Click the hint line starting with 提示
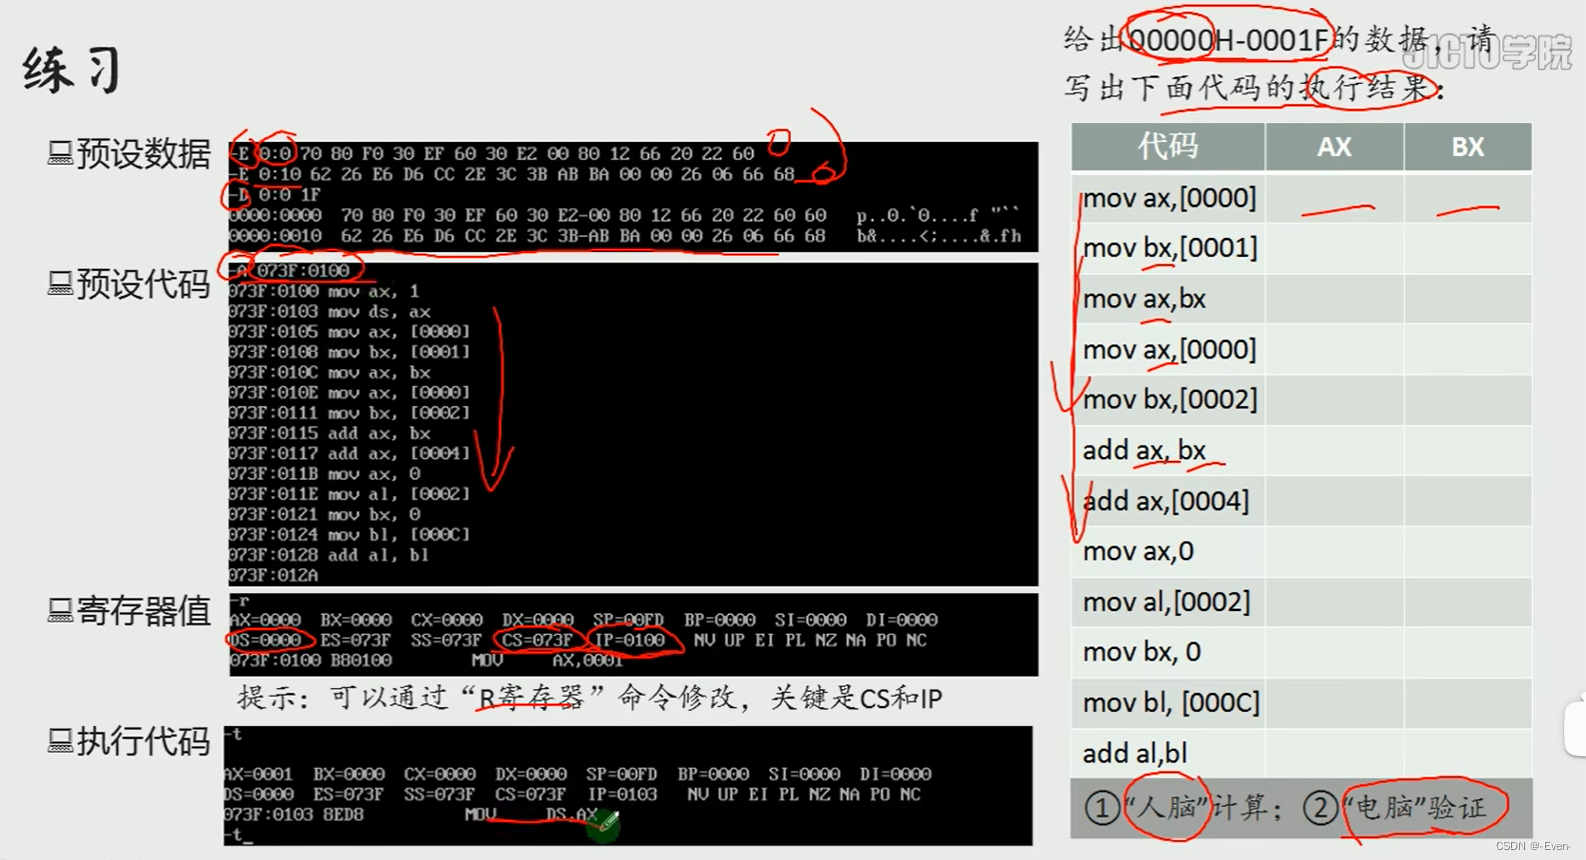This screenshot has height=860, width=1586. tap(590, 697)
